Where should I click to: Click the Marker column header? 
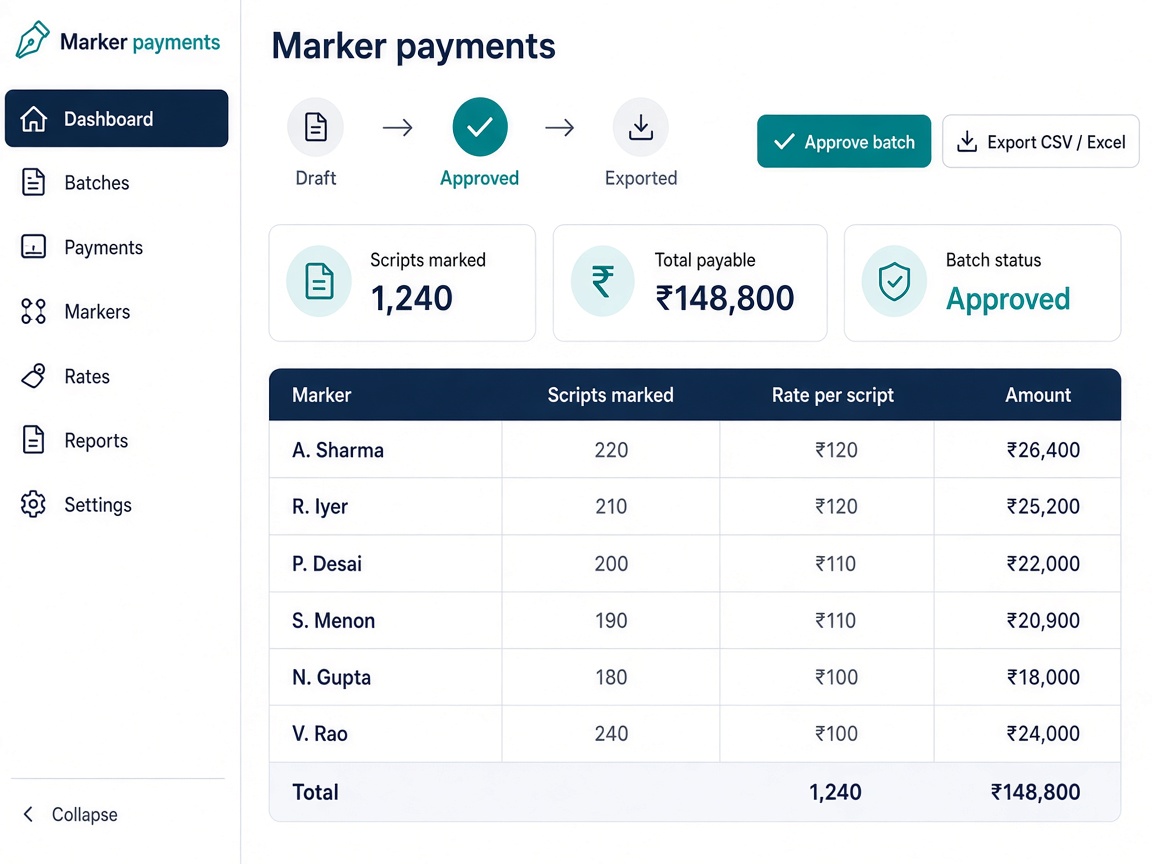[x=322, y=395]
